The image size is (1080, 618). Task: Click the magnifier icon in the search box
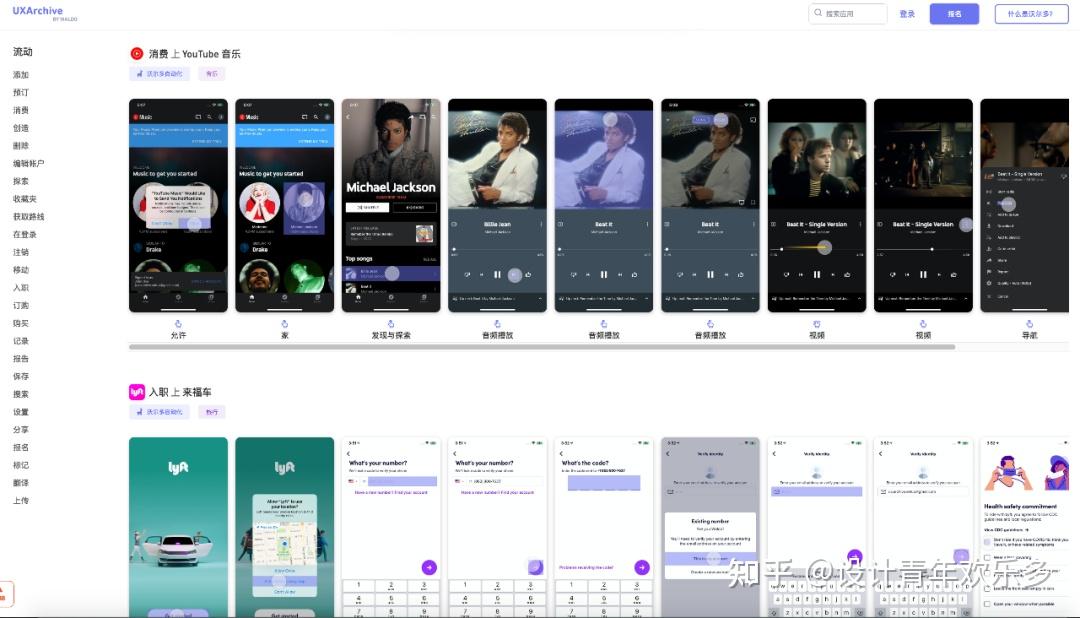pyautogui.click(x=818, y=13)
